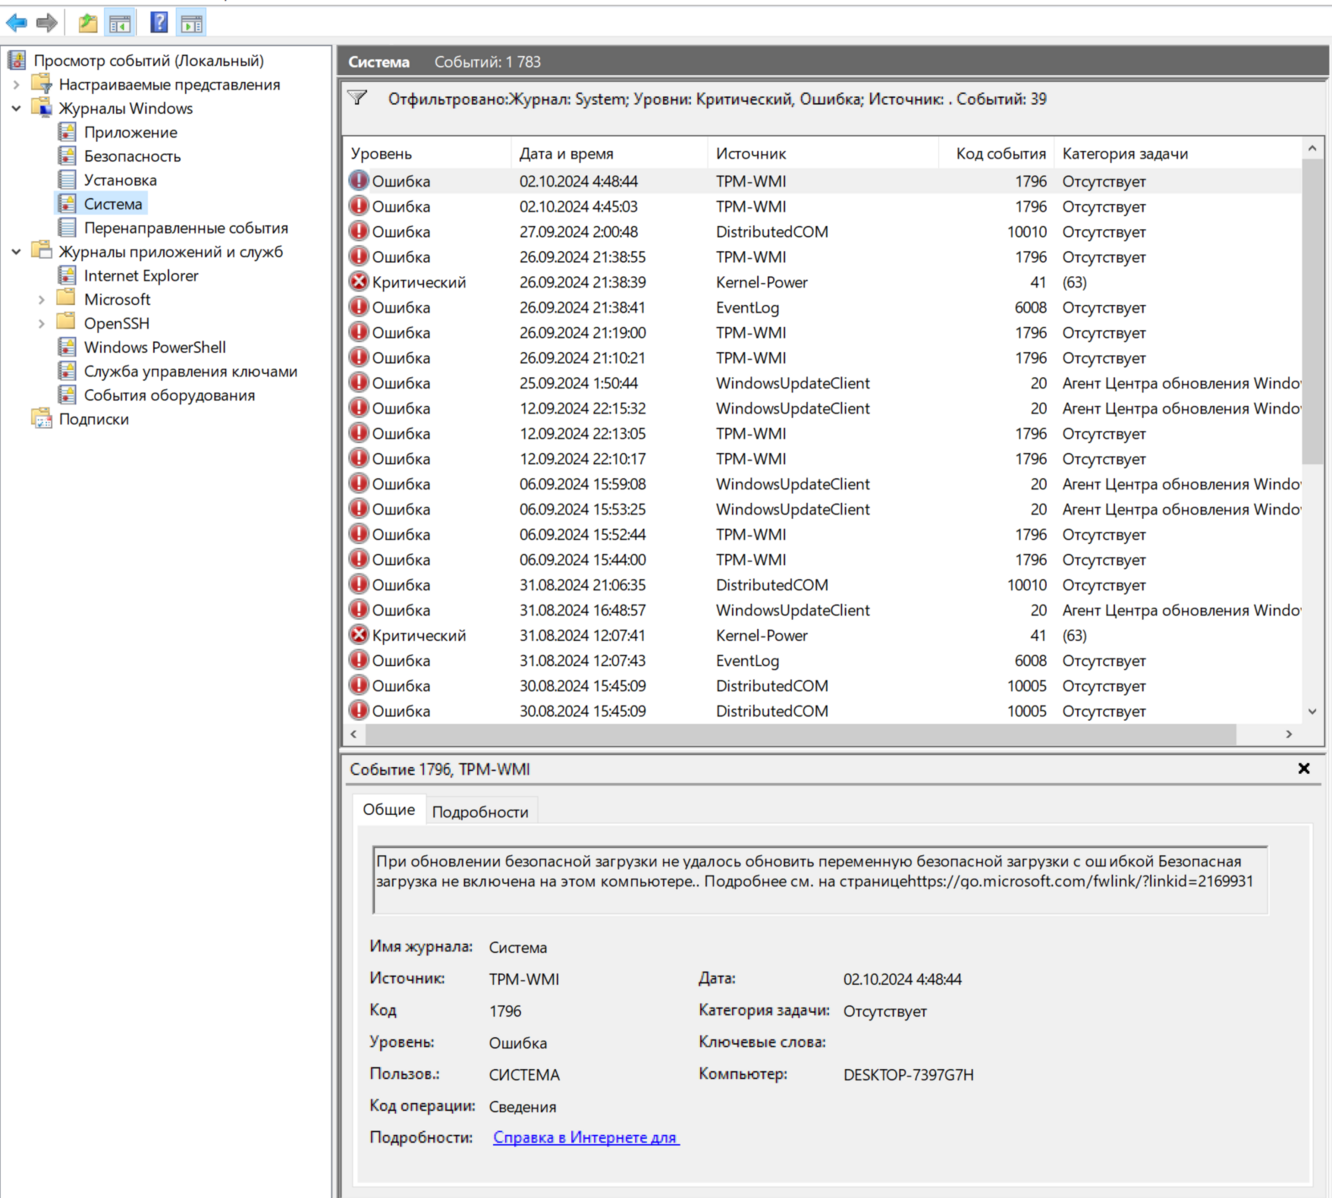Click the Back arrow toolbar icon
This screenshot has height=1198, width=1332.
(16, 22)
